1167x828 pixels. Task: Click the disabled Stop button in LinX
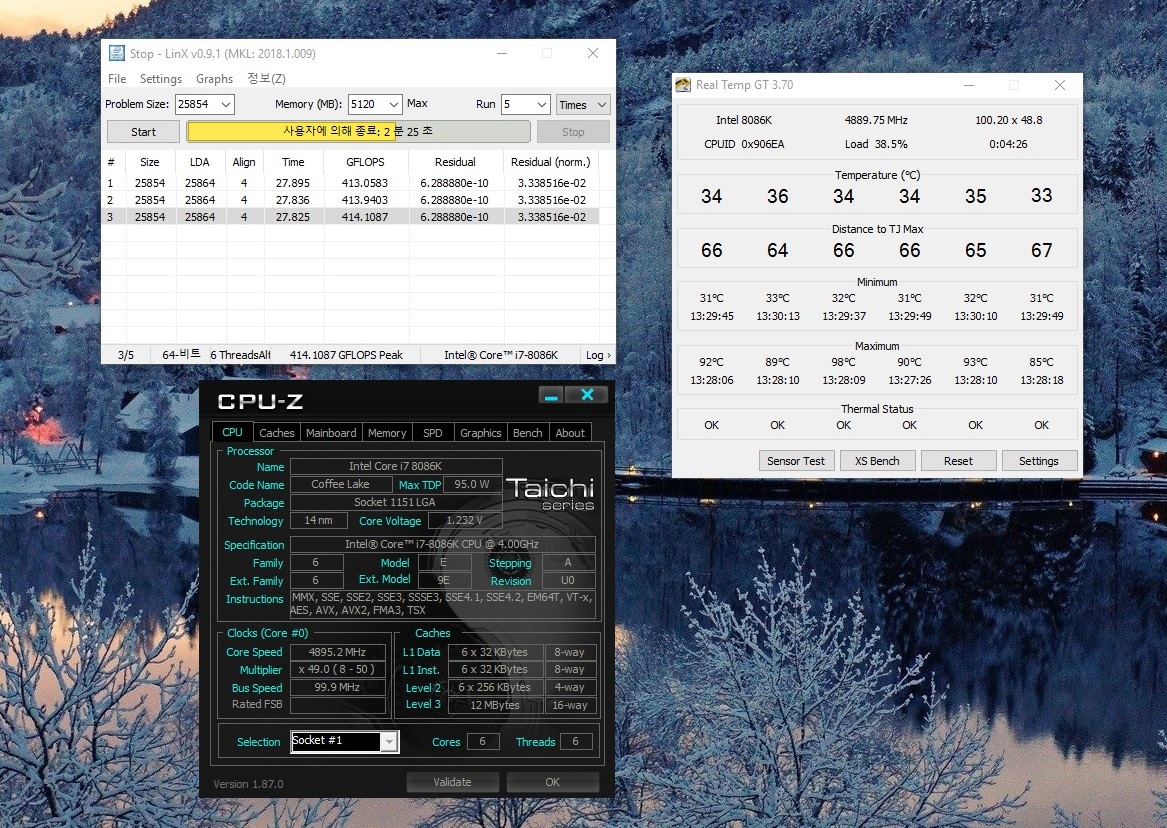coord(573,132)
